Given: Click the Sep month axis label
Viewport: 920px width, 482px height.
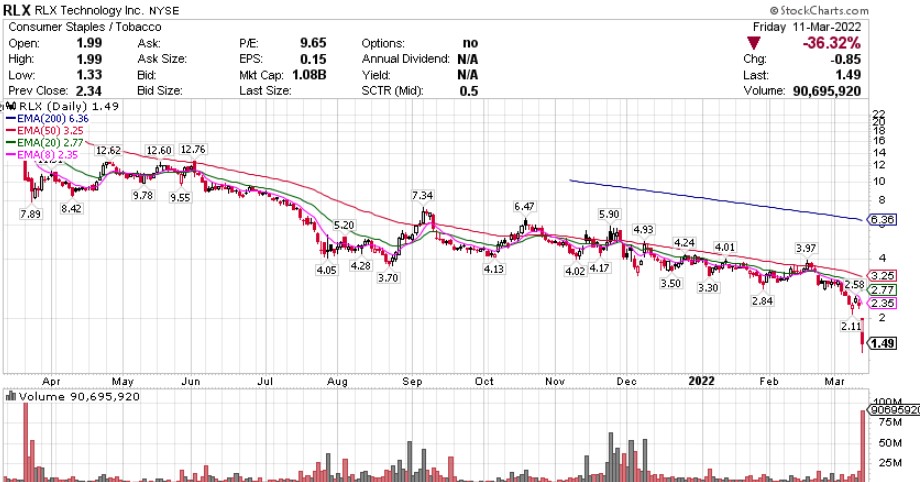Looking at the screenshot, I should pyautogui.click(x=412, y=382).
